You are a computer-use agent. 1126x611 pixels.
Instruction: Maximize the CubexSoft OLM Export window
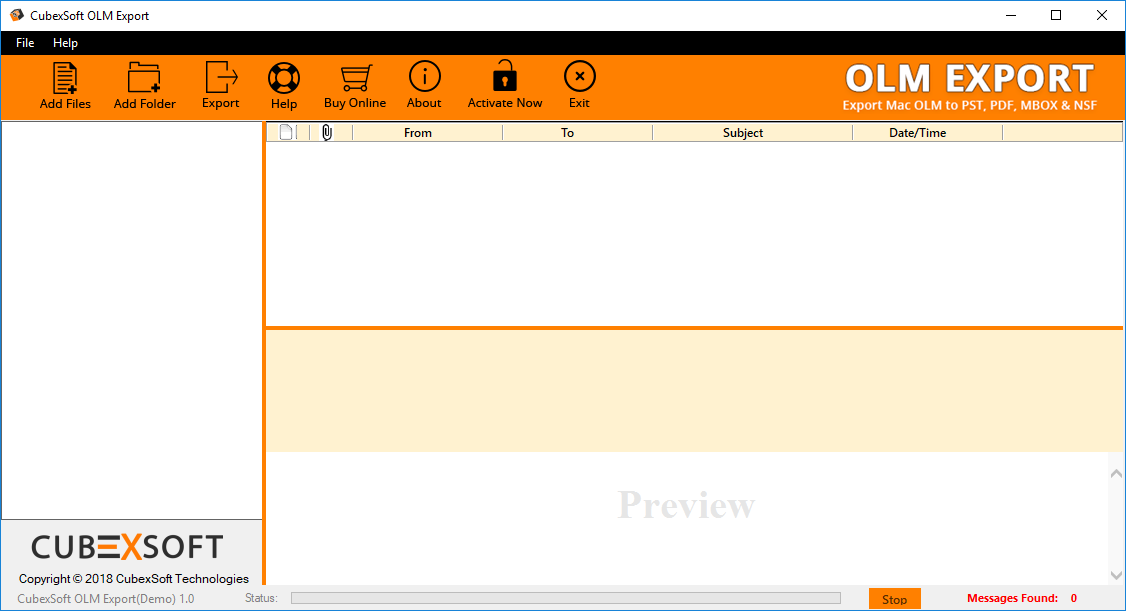coord(1056,15)
